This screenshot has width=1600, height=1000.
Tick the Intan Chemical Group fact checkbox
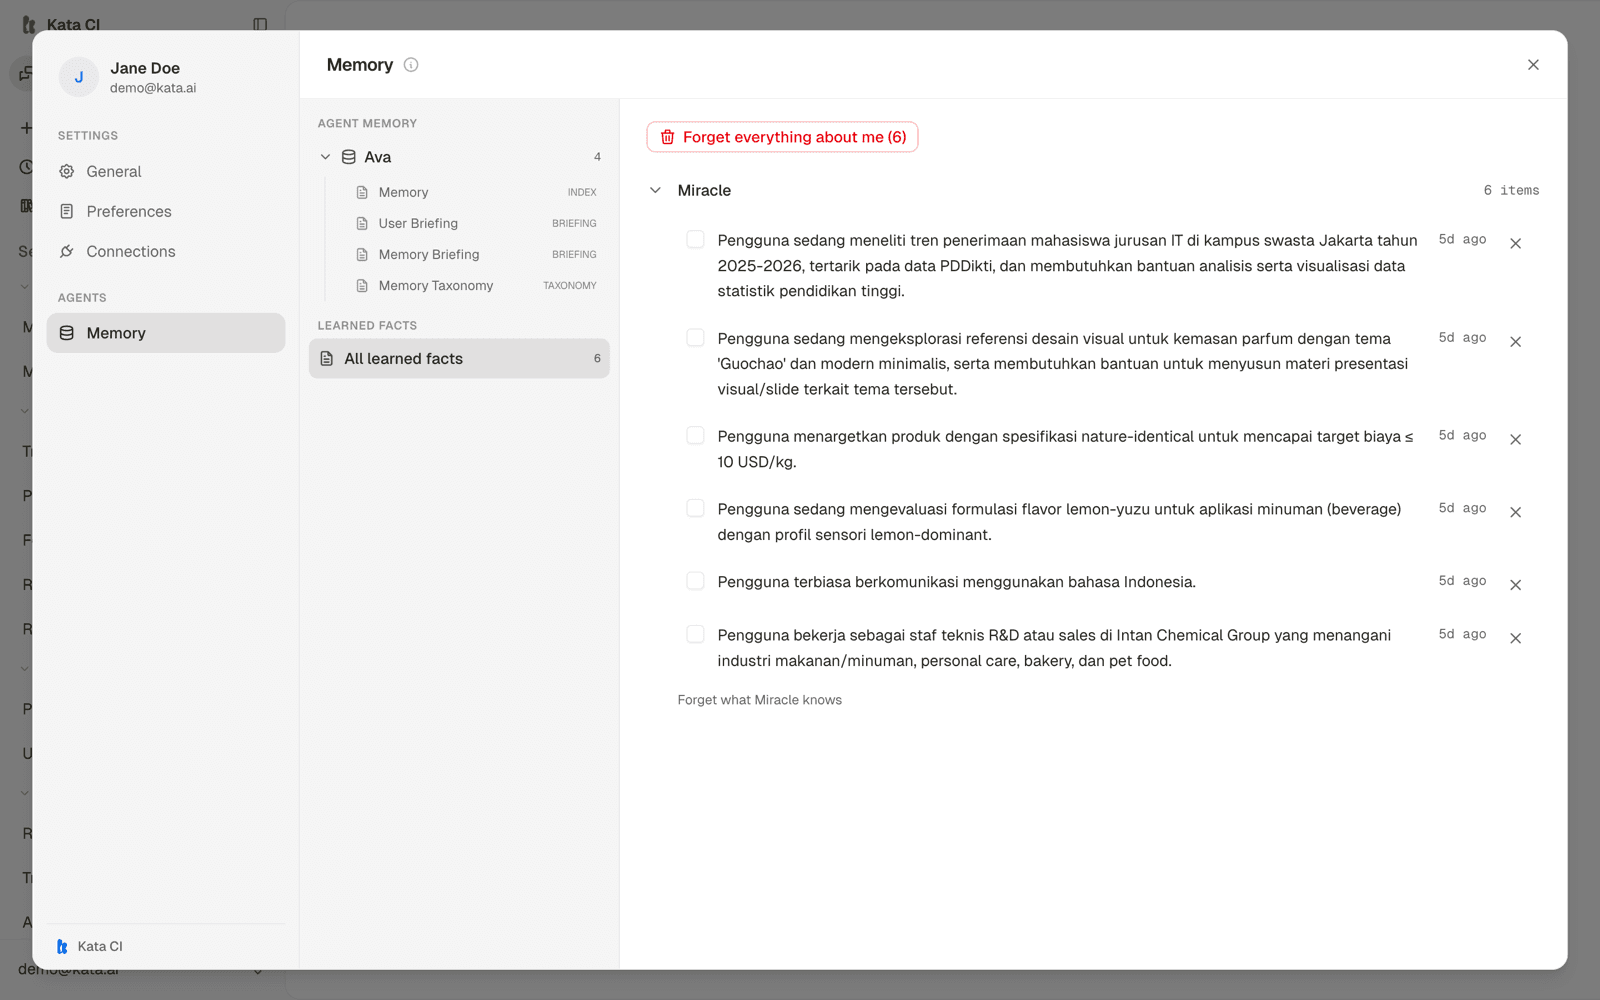pyautogui.click(x=695, y=634)
